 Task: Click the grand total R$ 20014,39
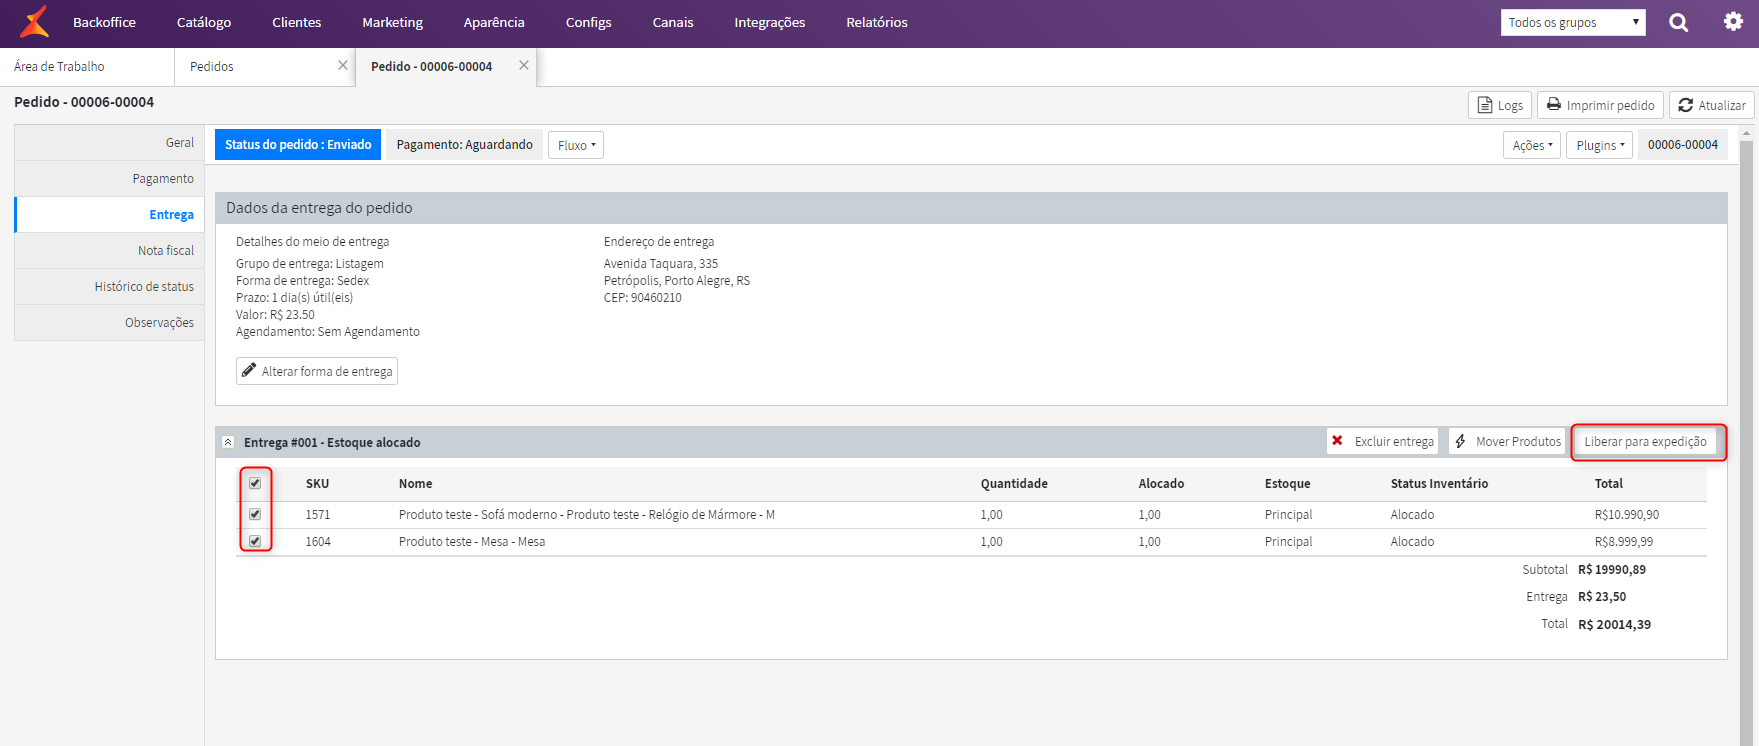1615,625
